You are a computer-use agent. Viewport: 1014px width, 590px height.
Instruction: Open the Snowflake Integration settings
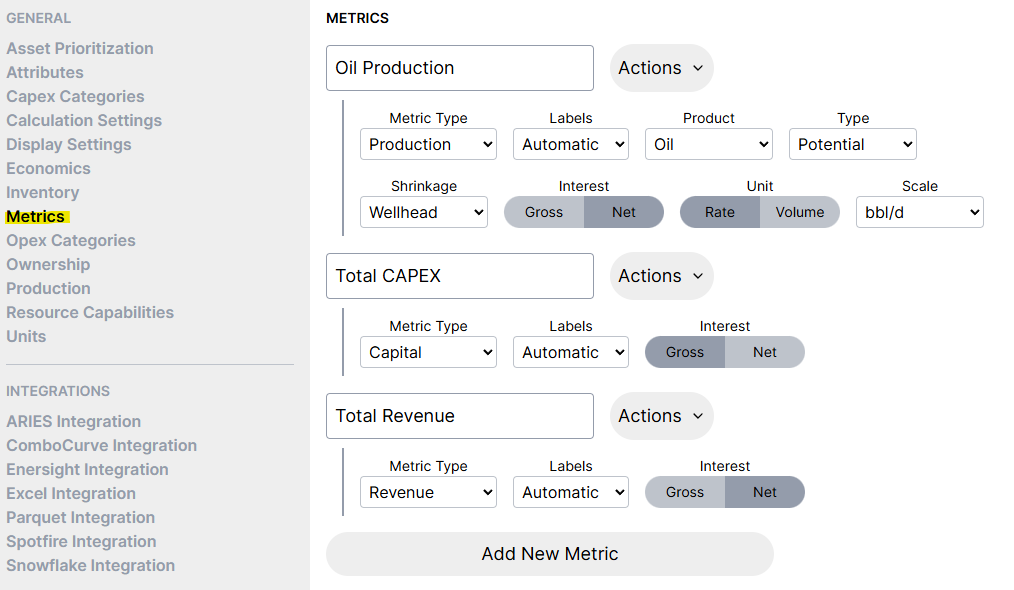click(x=90, y=565)
